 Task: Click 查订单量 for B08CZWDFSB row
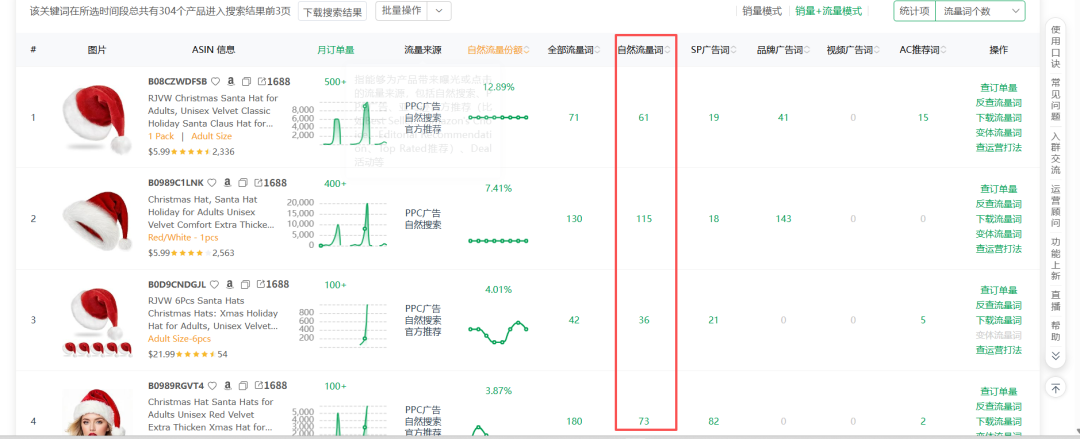pyautogui.click(x=999, y=88)
